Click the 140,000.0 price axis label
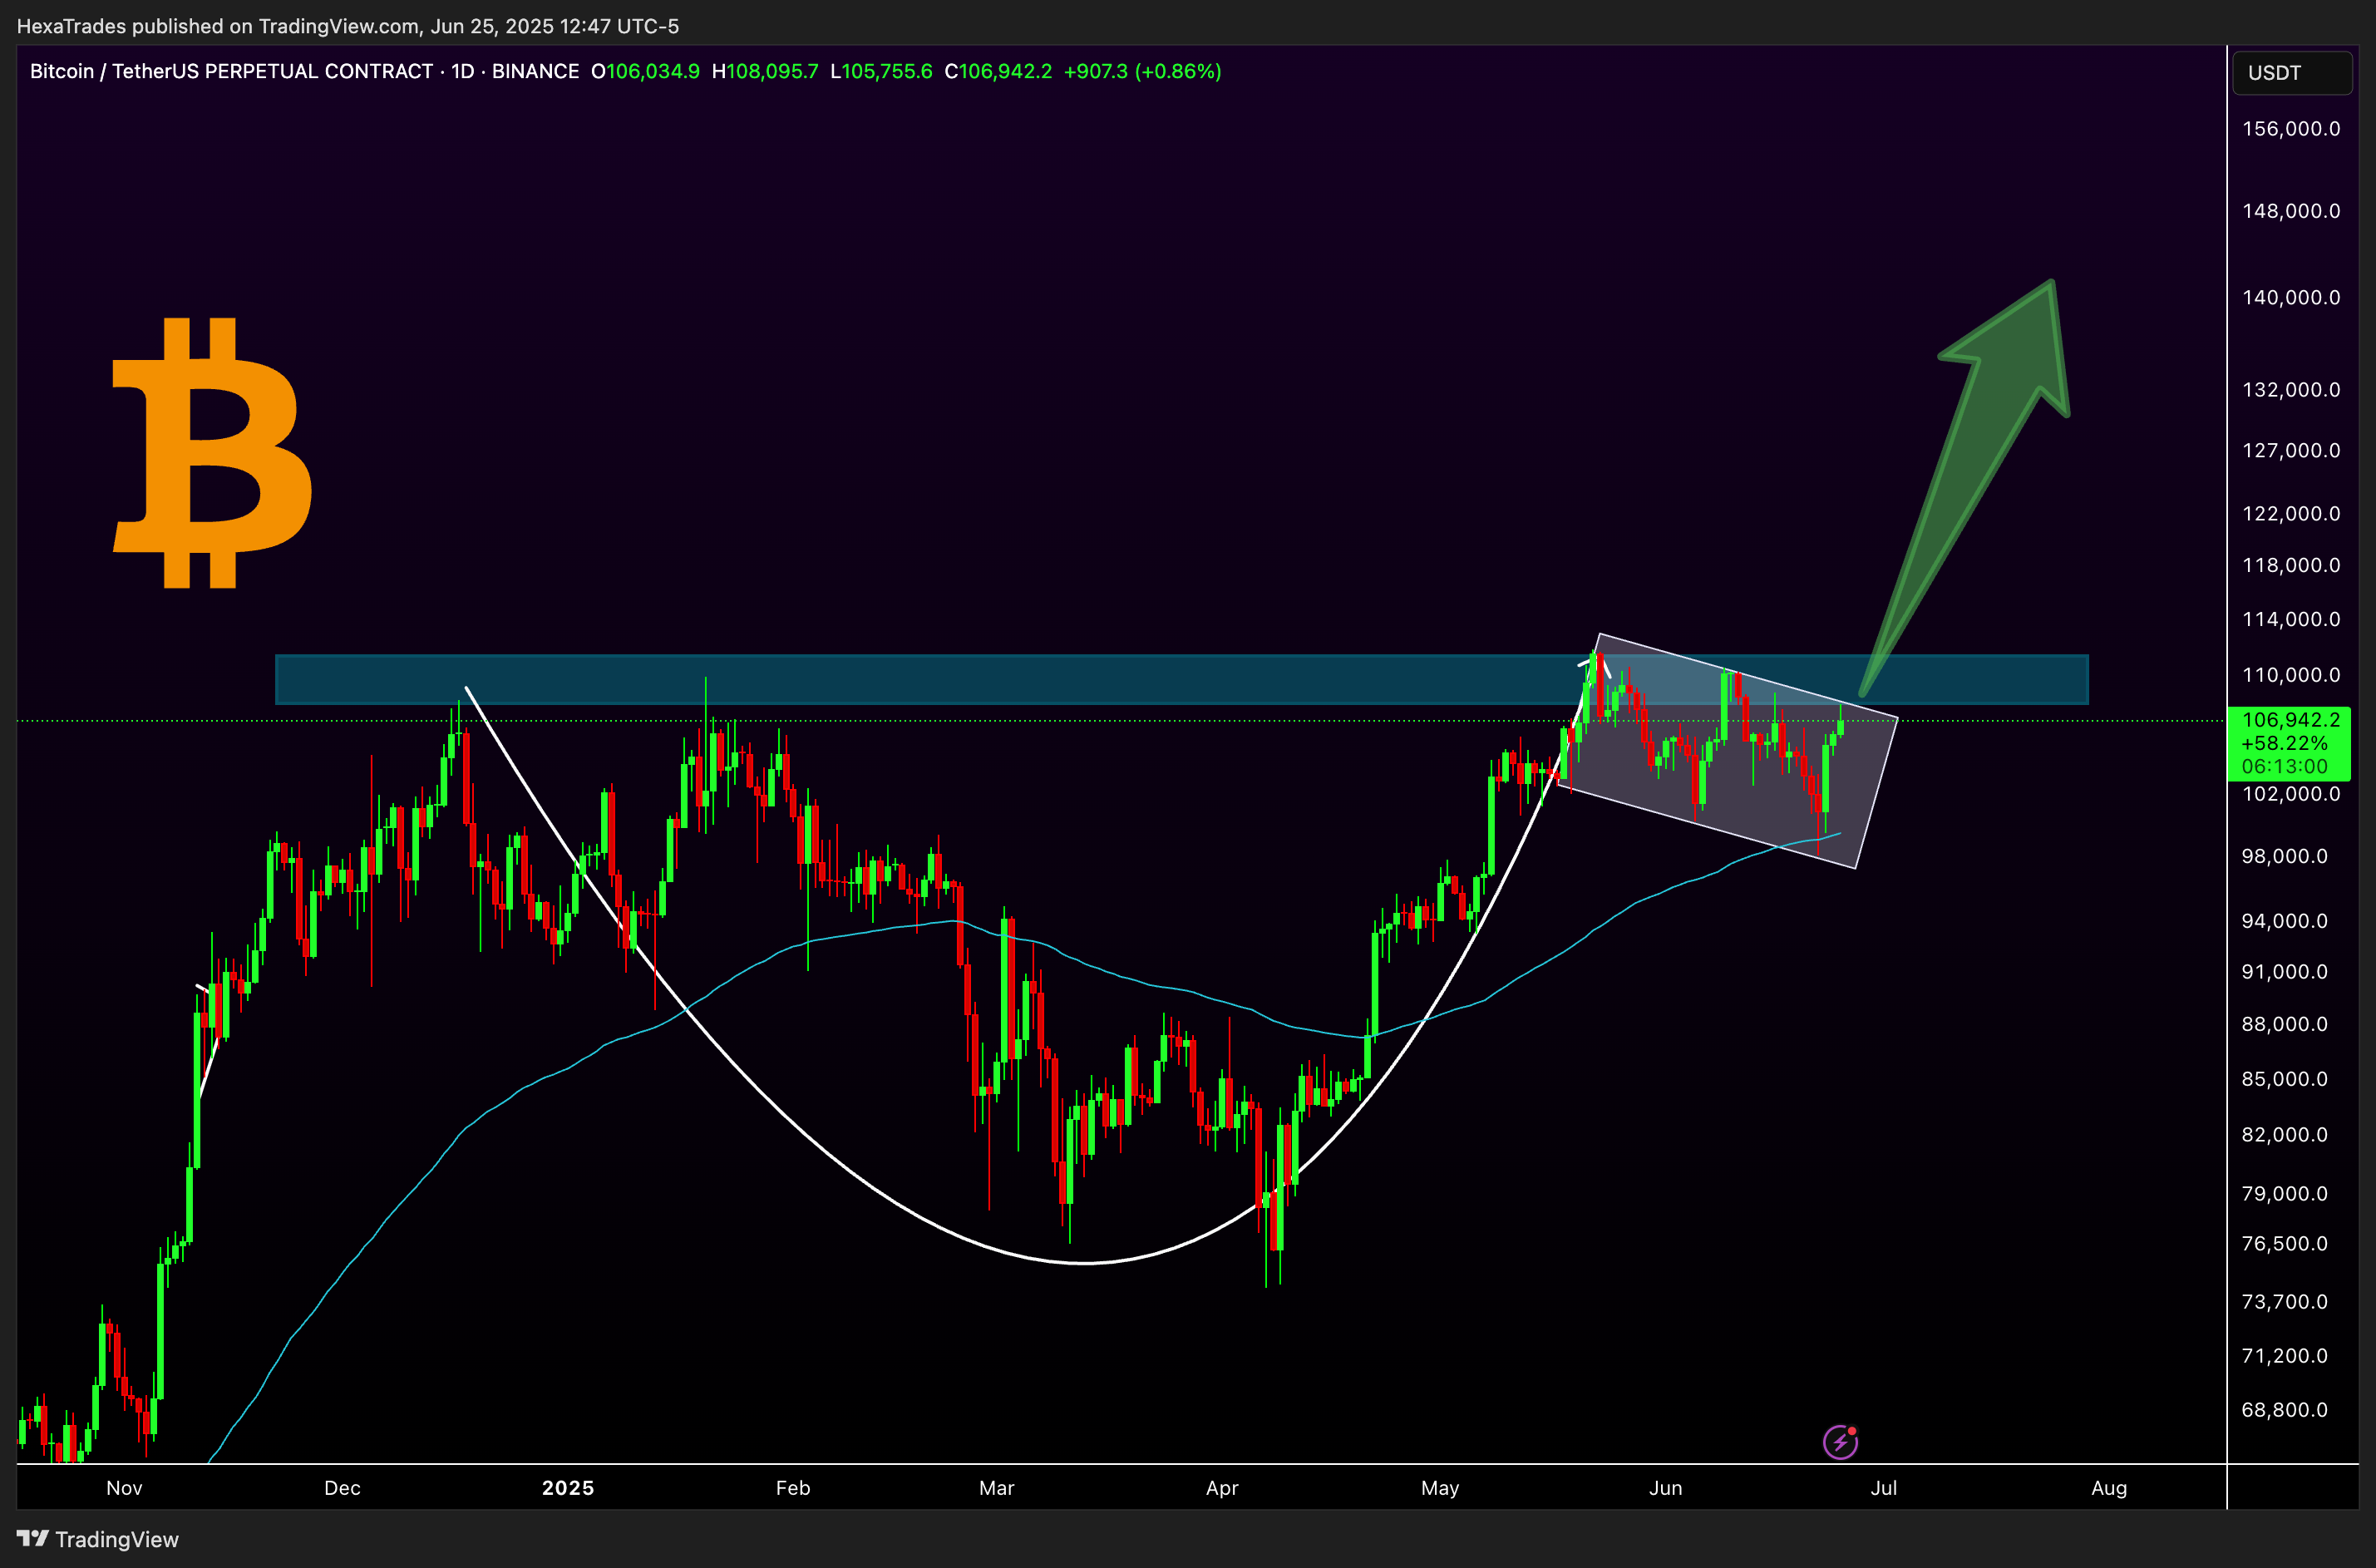The width and height of the screenshot is (2376, 1568). pos(2291,298)
